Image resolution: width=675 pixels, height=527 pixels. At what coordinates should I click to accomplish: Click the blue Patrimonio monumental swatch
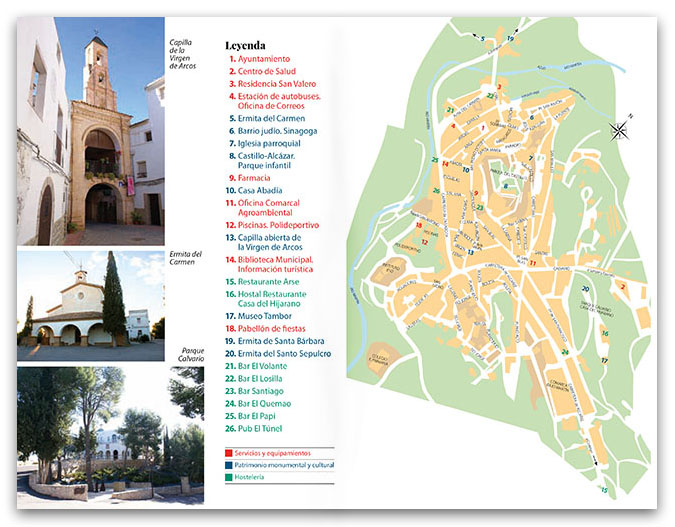click(x=230, y=465)
